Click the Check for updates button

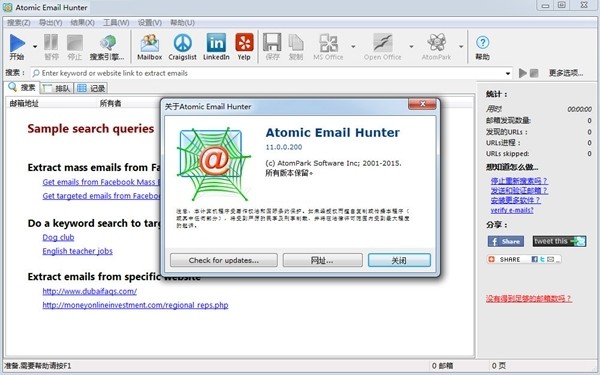tap(224, 260)
